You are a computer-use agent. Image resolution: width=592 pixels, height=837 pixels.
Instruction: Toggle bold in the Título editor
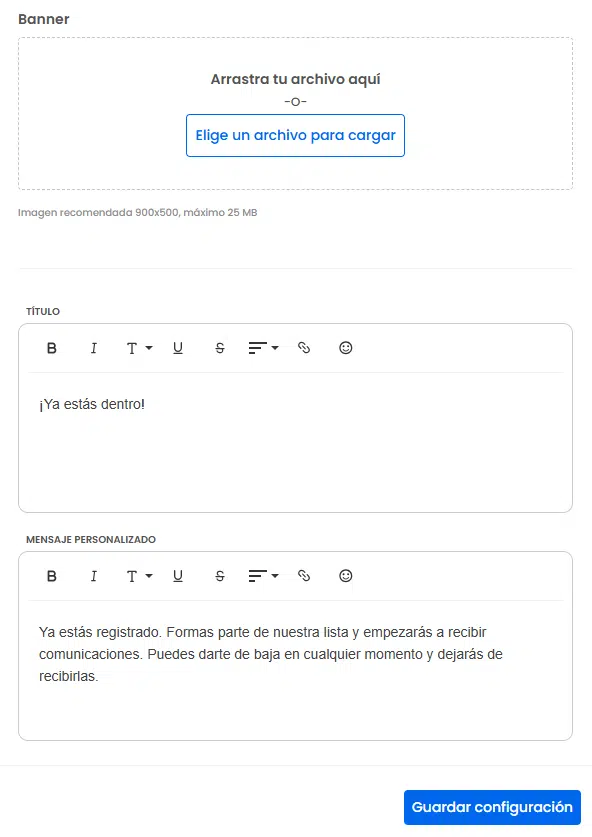click(52, 348)
